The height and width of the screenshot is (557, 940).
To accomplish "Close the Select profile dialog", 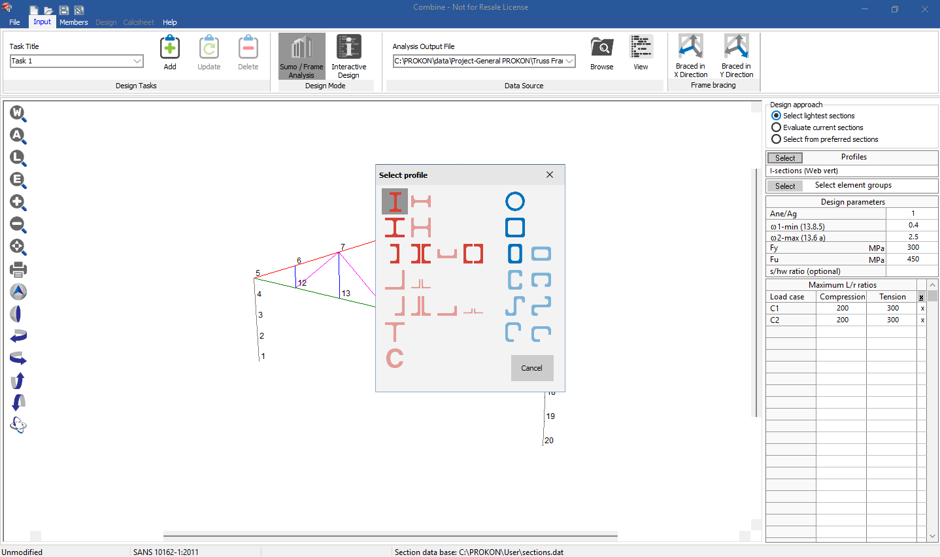I will [x=550, y=174].
